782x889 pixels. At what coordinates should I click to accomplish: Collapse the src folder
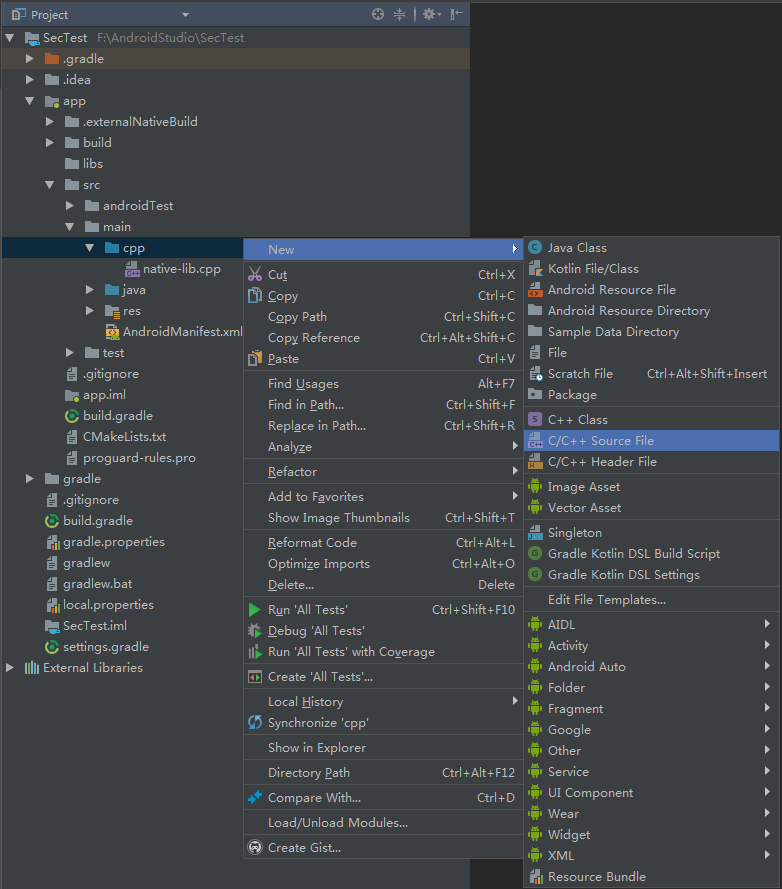coord(50,185)
